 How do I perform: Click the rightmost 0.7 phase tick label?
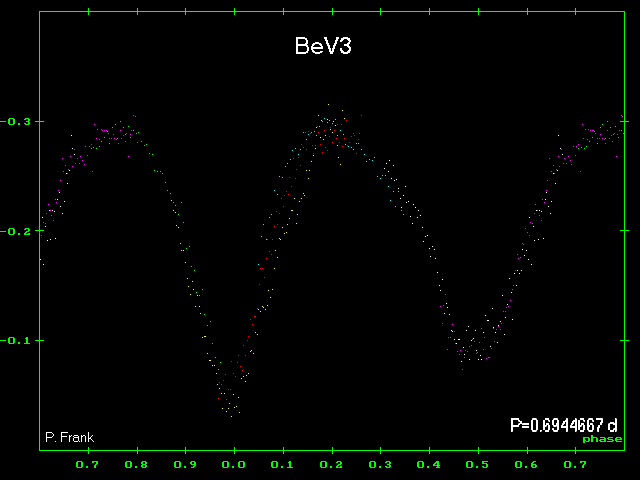click(x=575, y=465)
